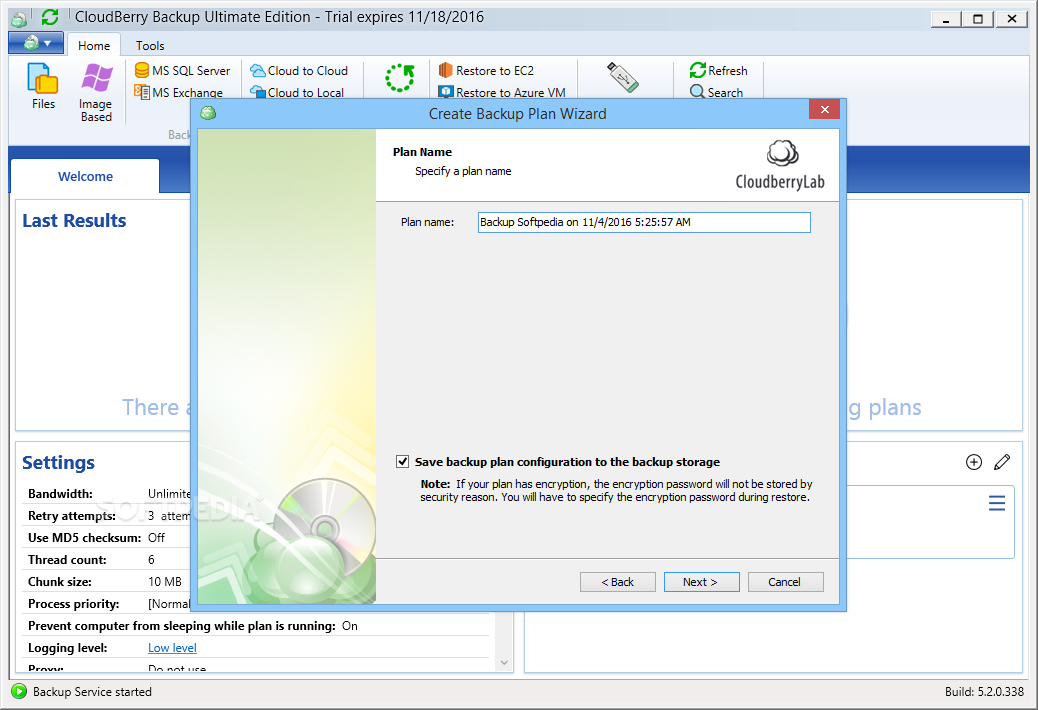Choose MS SQL Server backup
The height and width of the screenshot is (710, 1038).
(x=183, y=70)
